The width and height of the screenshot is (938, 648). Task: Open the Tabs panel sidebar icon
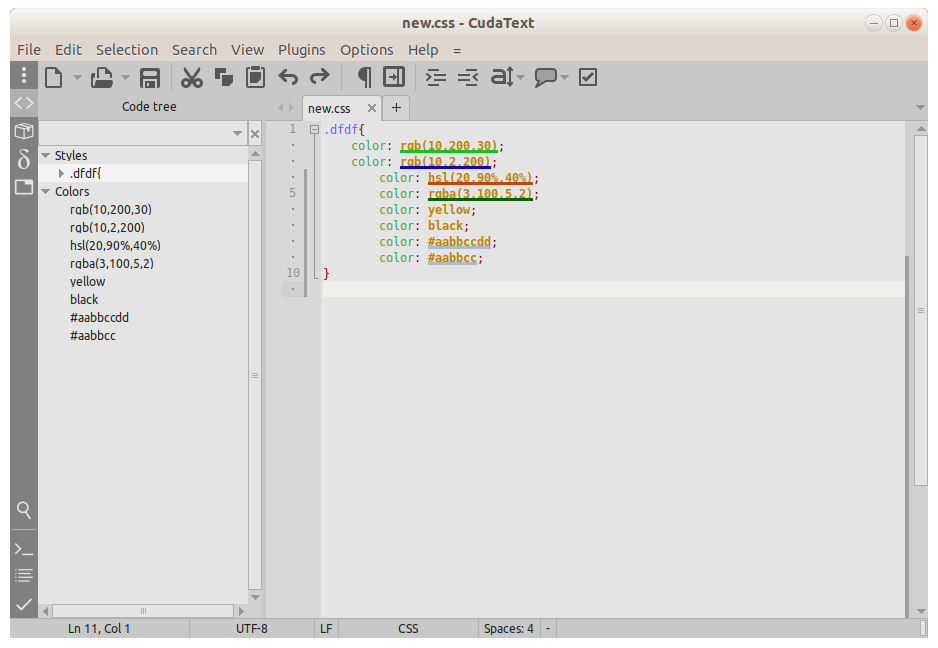pyautogui.click(x=24, y=187)
